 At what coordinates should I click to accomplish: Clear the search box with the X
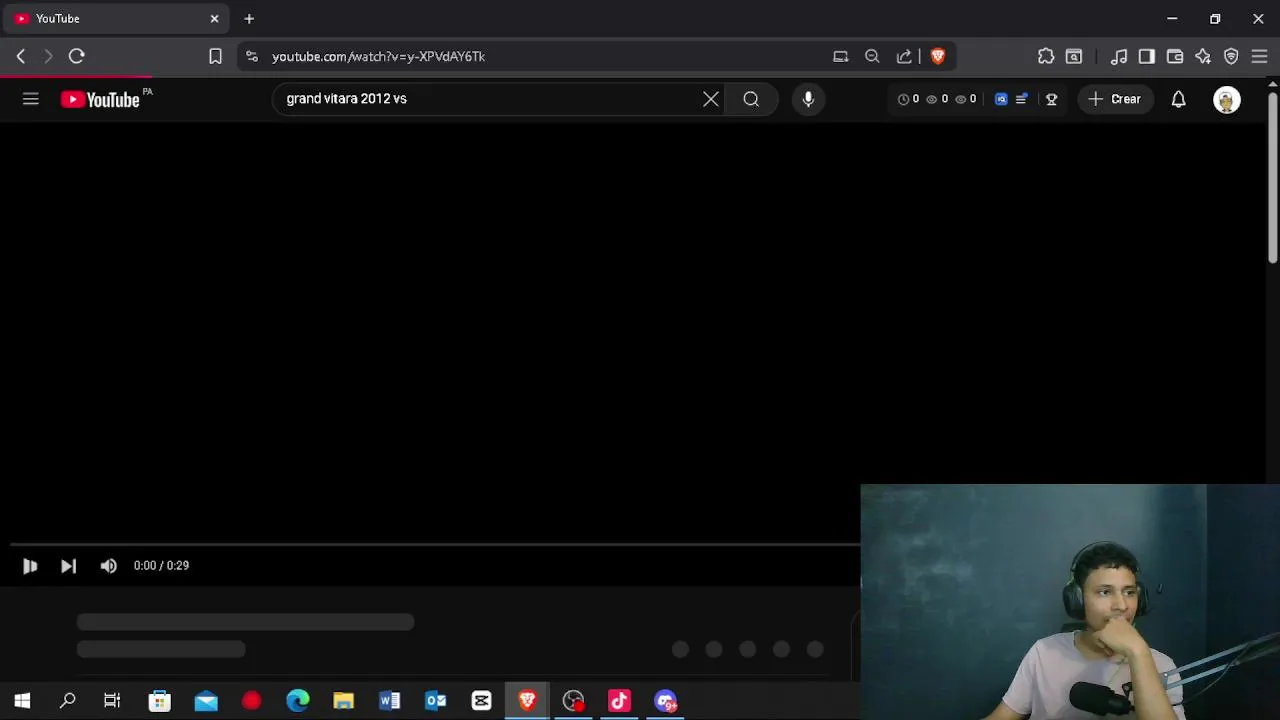click(x=711, y=99)
